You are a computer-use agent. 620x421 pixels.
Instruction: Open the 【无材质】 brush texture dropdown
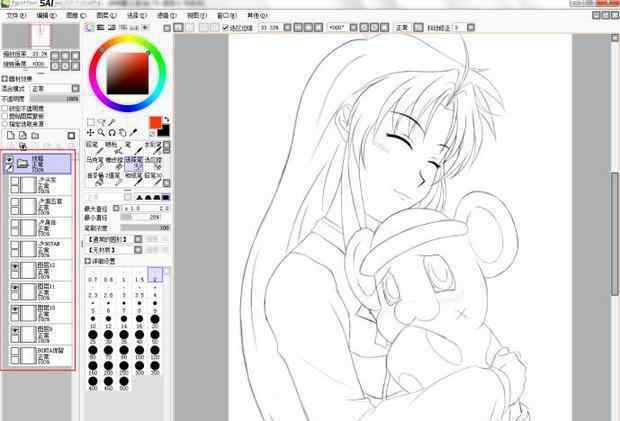tap(138, 250)
